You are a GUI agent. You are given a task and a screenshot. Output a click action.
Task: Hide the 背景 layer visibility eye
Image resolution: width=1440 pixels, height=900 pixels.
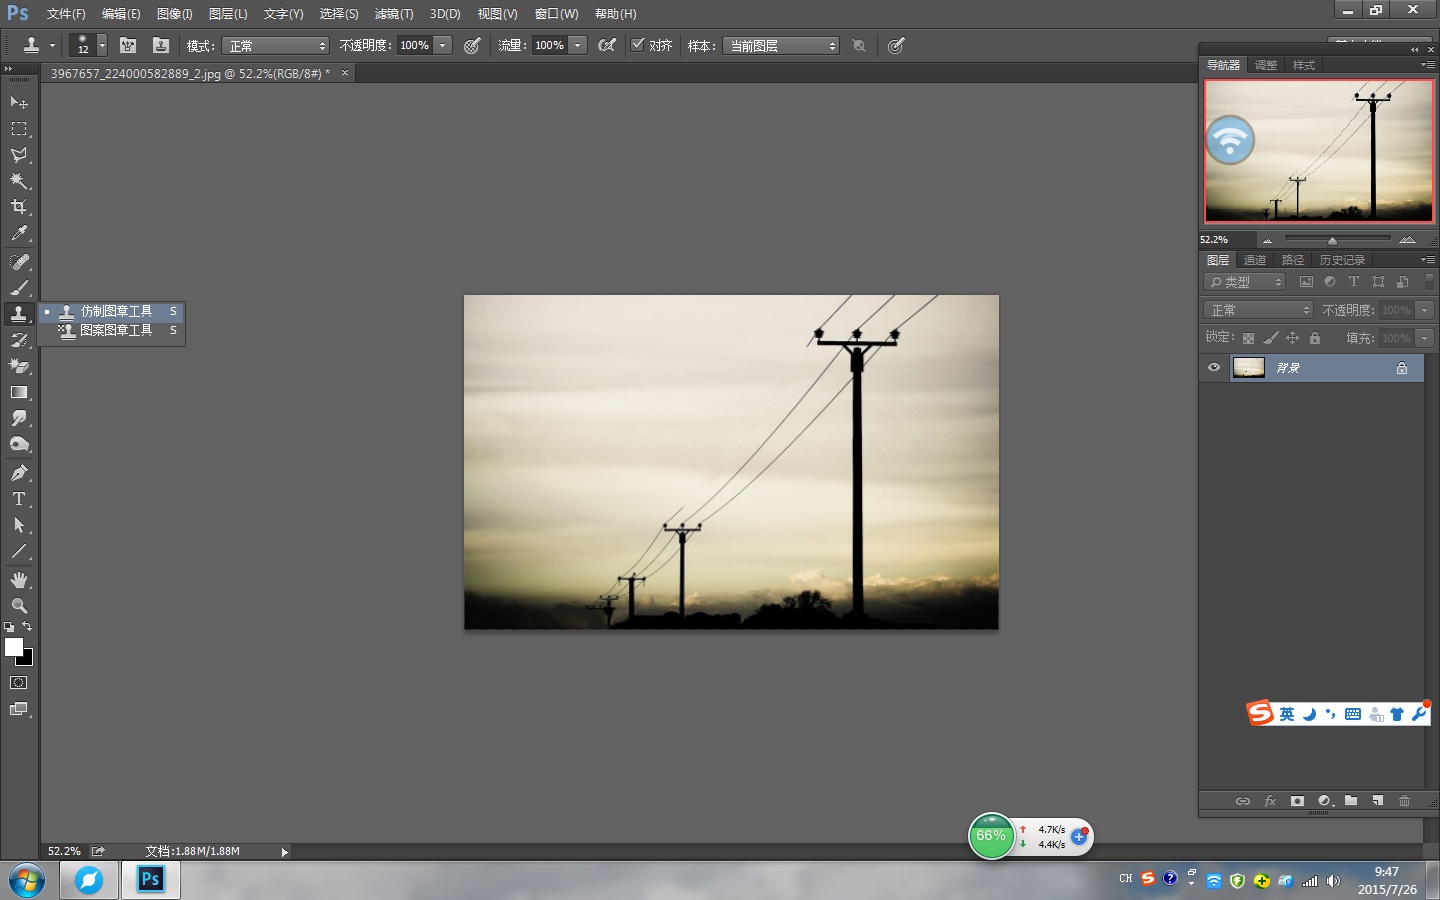(x=1214, y=367)
